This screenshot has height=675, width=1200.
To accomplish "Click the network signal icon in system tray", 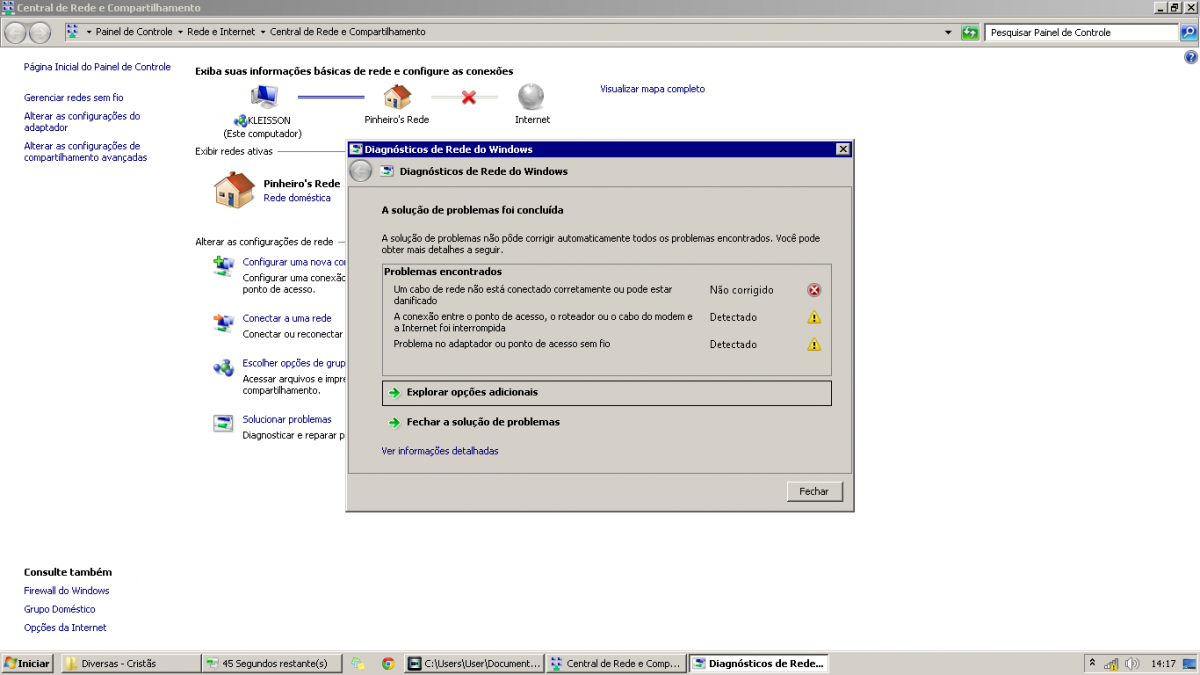I will pyautogui.click(x=1112, y=663).
